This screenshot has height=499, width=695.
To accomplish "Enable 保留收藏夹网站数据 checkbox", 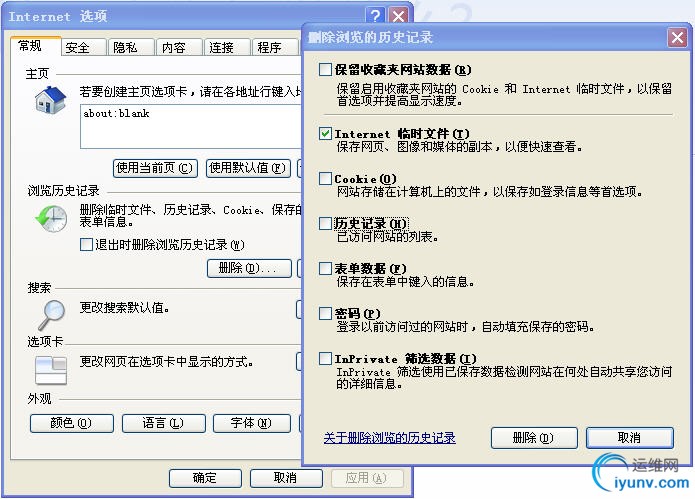I will click(x=325, y=69).
